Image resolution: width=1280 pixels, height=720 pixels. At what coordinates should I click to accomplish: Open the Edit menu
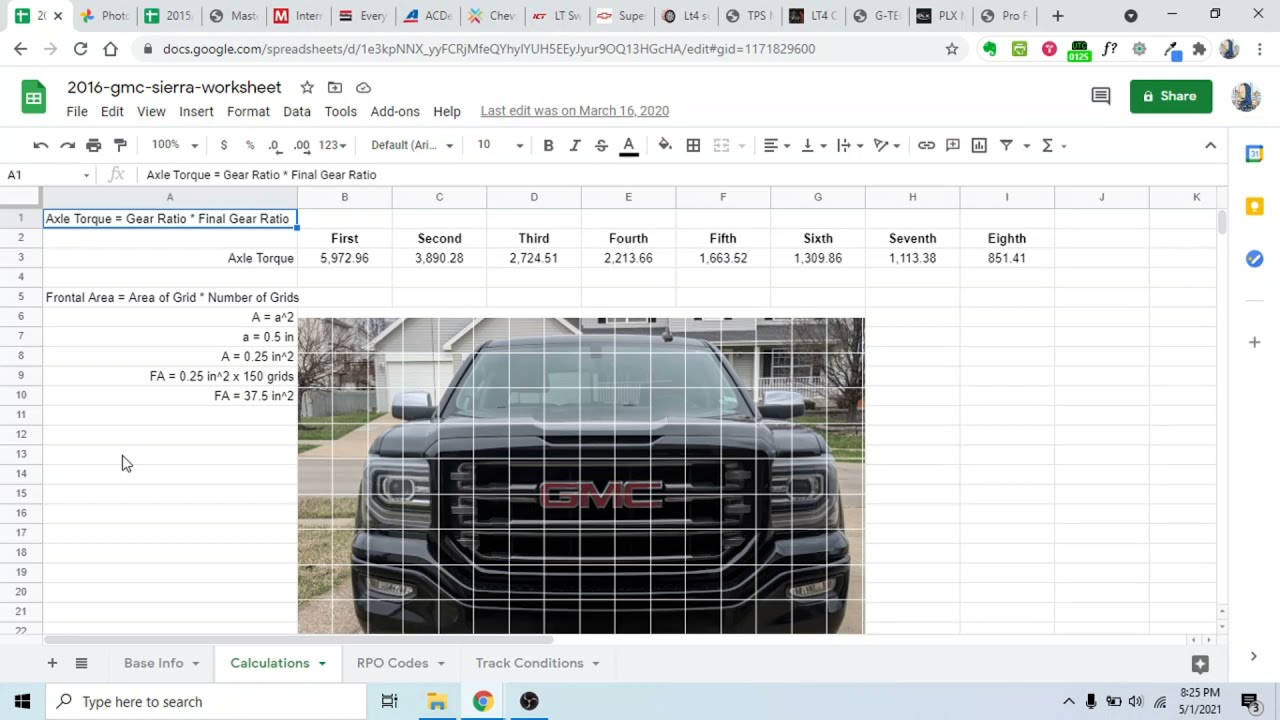coord(112,111)
